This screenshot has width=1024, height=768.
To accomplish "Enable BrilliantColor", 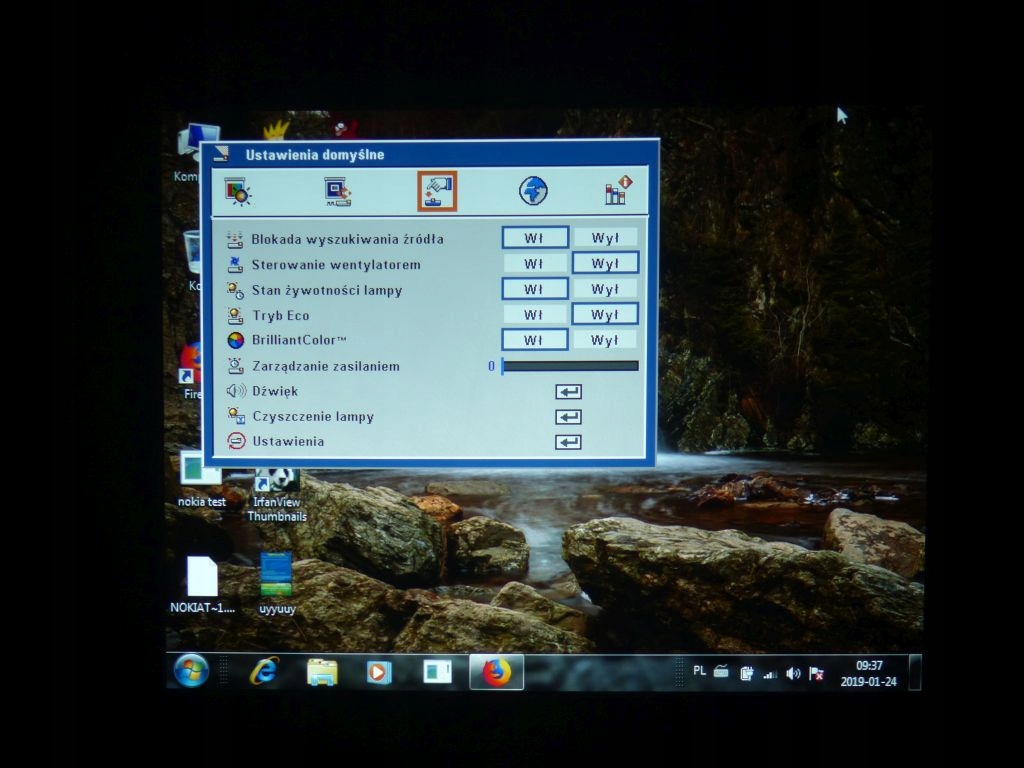I will [x=533, y=339].
